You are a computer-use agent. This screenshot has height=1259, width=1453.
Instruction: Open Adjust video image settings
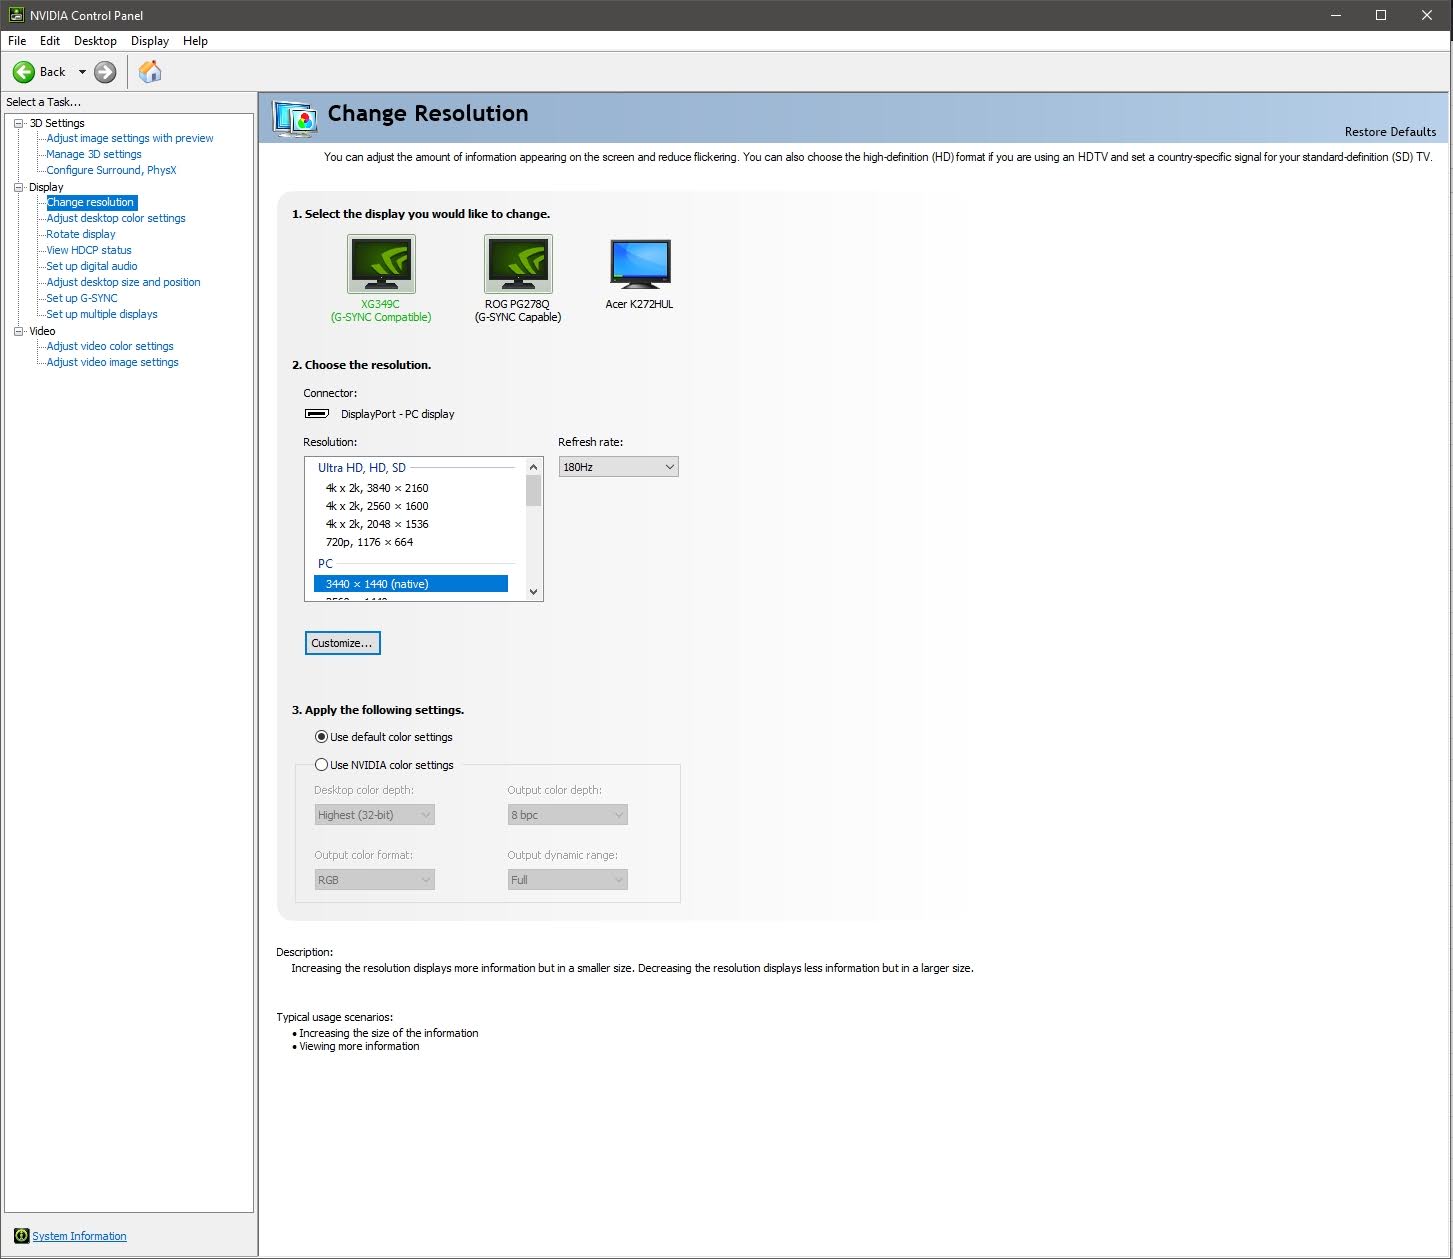[113, 362]
